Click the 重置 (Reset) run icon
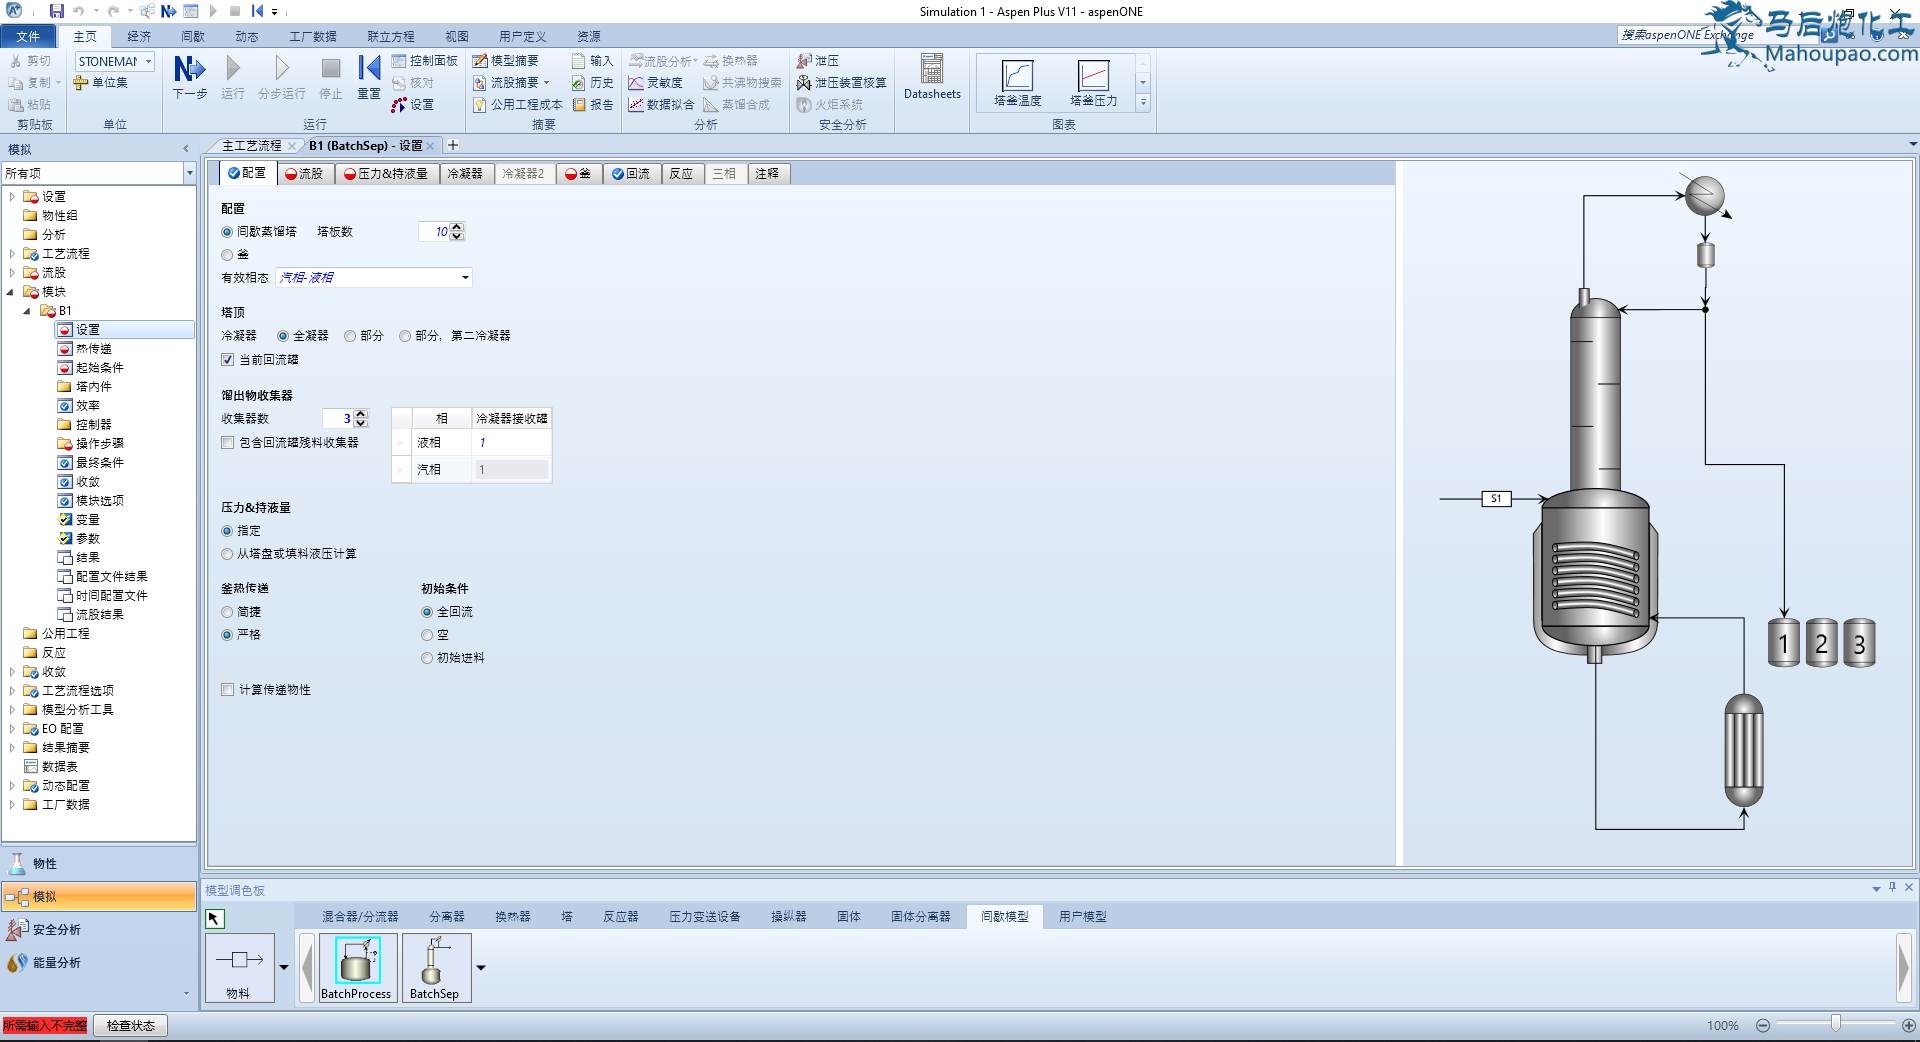1920x1042 pixels. [x=369, y=77]
